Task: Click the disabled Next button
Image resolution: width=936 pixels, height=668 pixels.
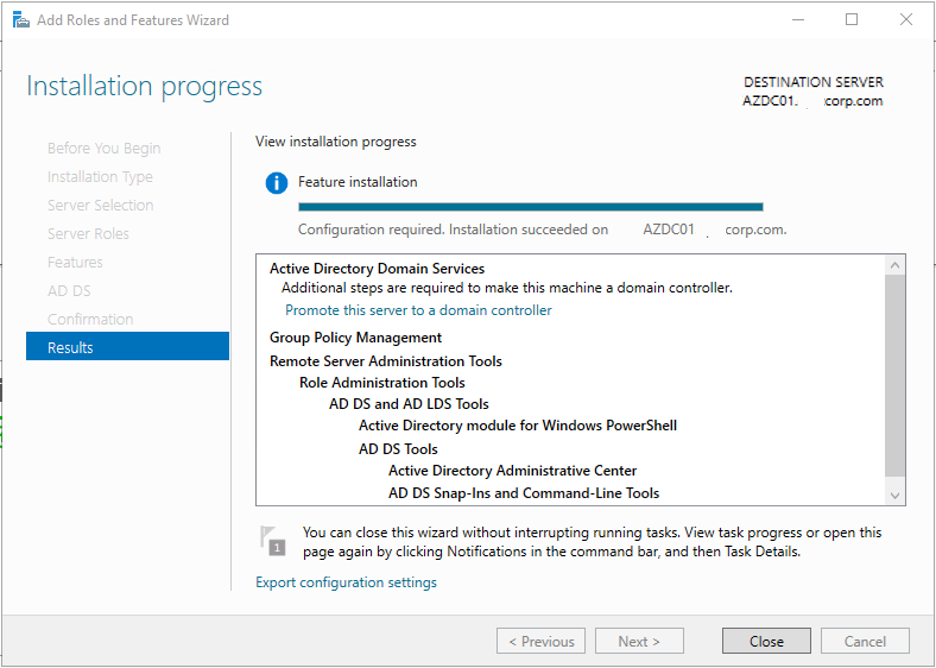Action: [x=639, y=641]
